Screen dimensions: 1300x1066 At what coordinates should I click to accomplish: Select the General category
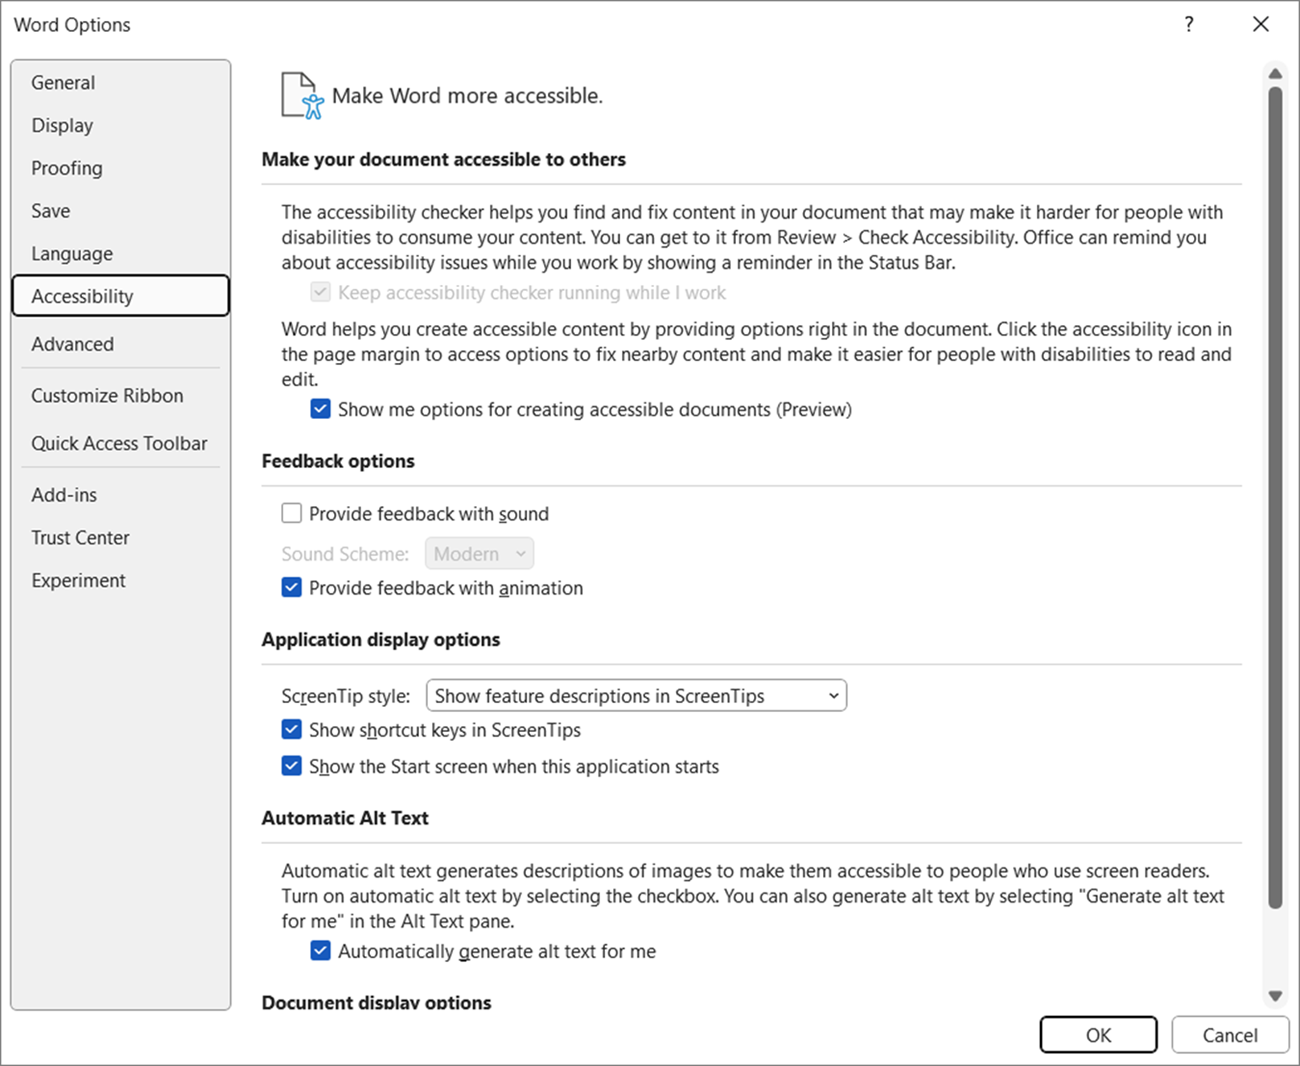[63, 82]
